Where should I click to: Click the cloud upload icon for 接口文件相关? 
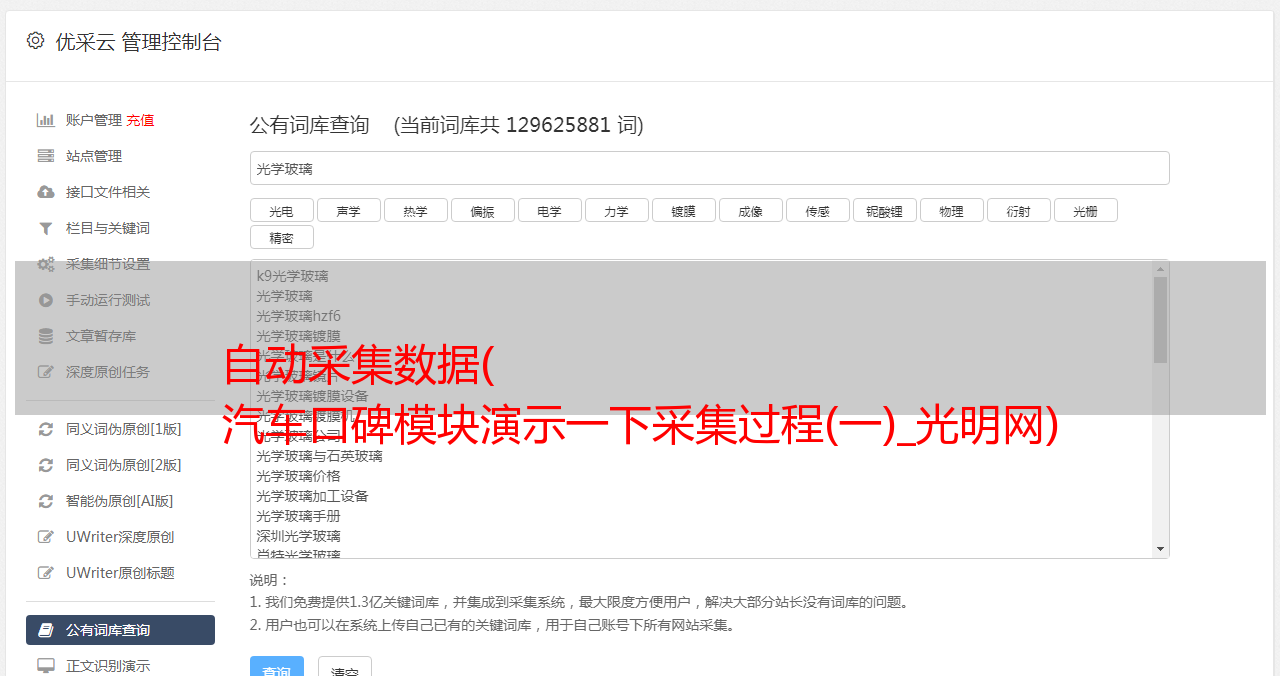click(45, 192)
